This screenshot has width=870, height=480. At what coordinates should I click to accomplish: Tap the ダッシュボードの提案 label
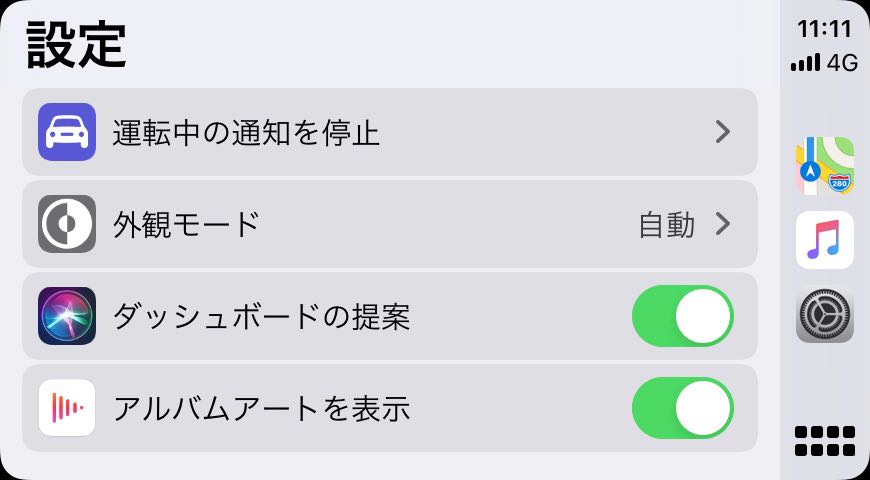261,317
